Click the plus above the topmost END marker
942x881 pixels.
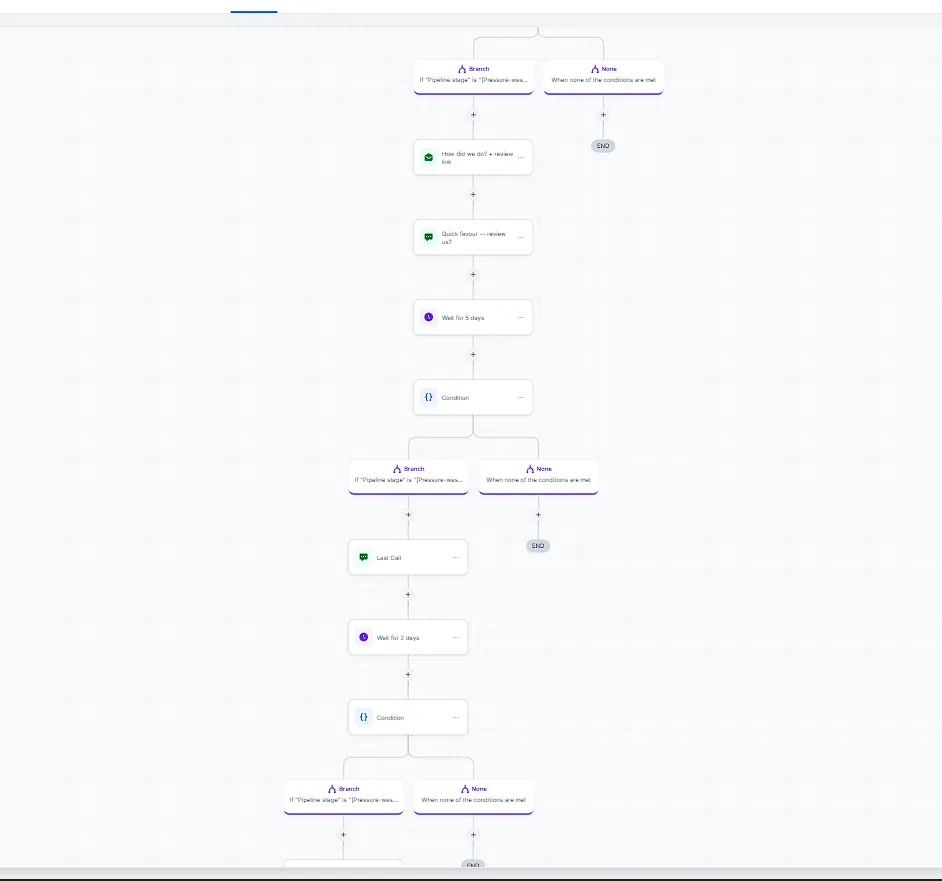603,115
